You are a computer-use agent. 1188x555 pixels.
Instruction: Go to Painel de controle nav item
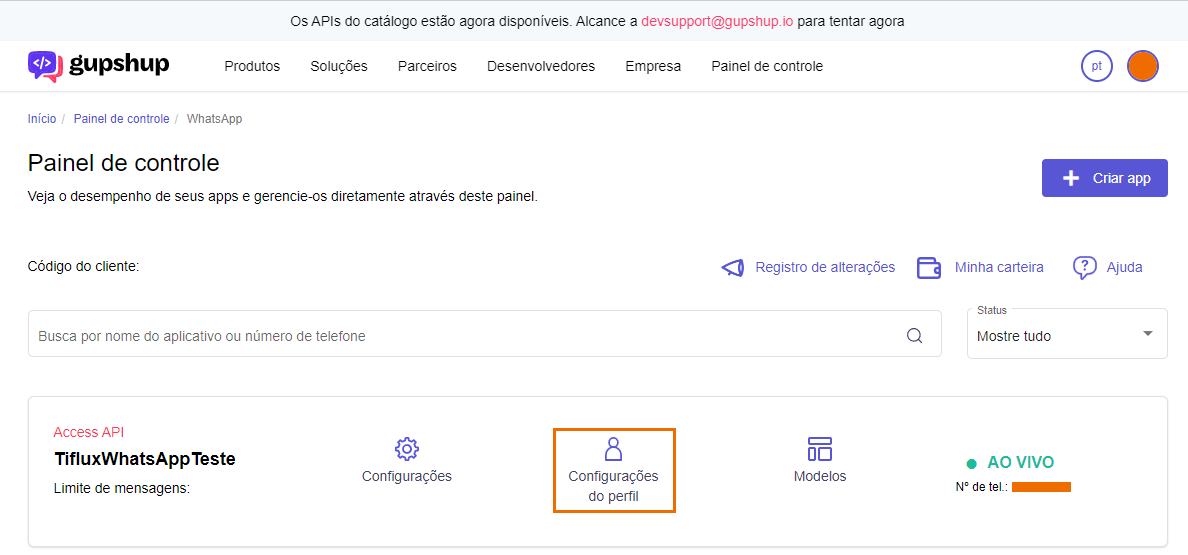click(767, 66)
